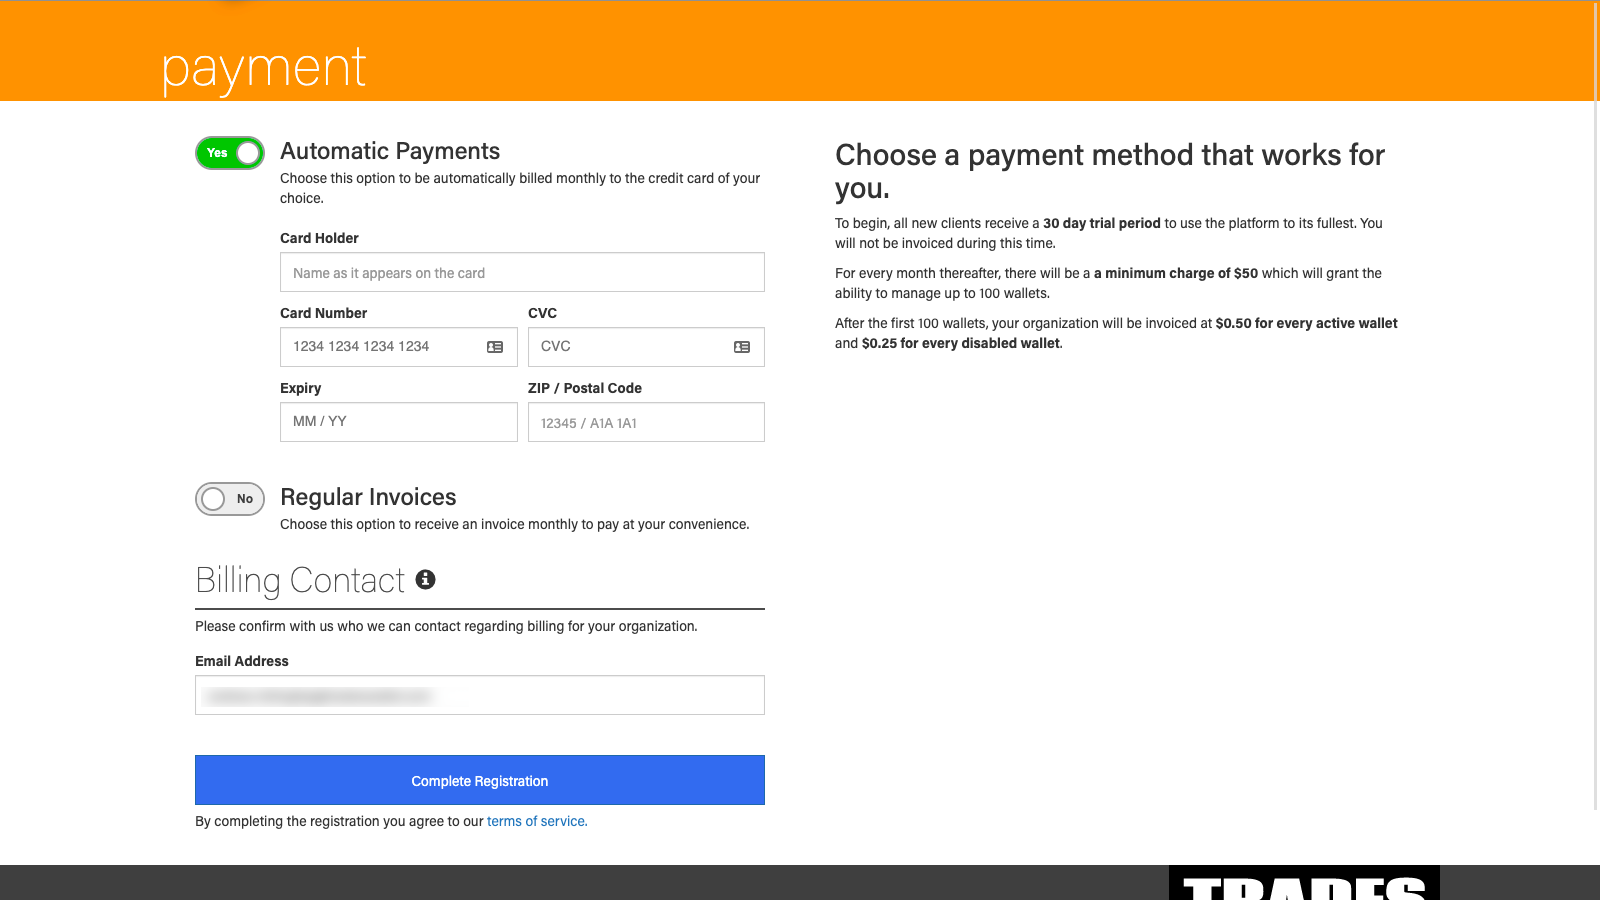Select the CVC input box
Image resolution: width=1600 pixels, height=900 pixels.
[630, 347]
